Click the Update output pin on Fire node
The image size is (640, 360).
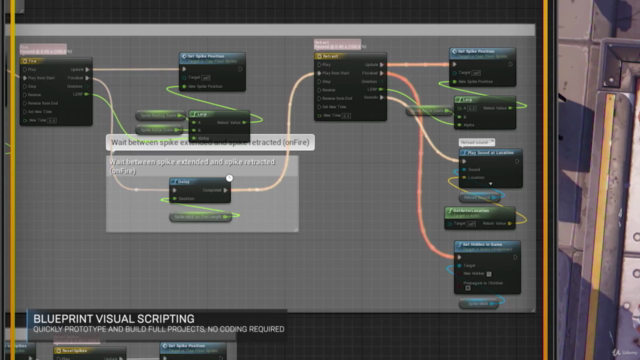[87, 70]
